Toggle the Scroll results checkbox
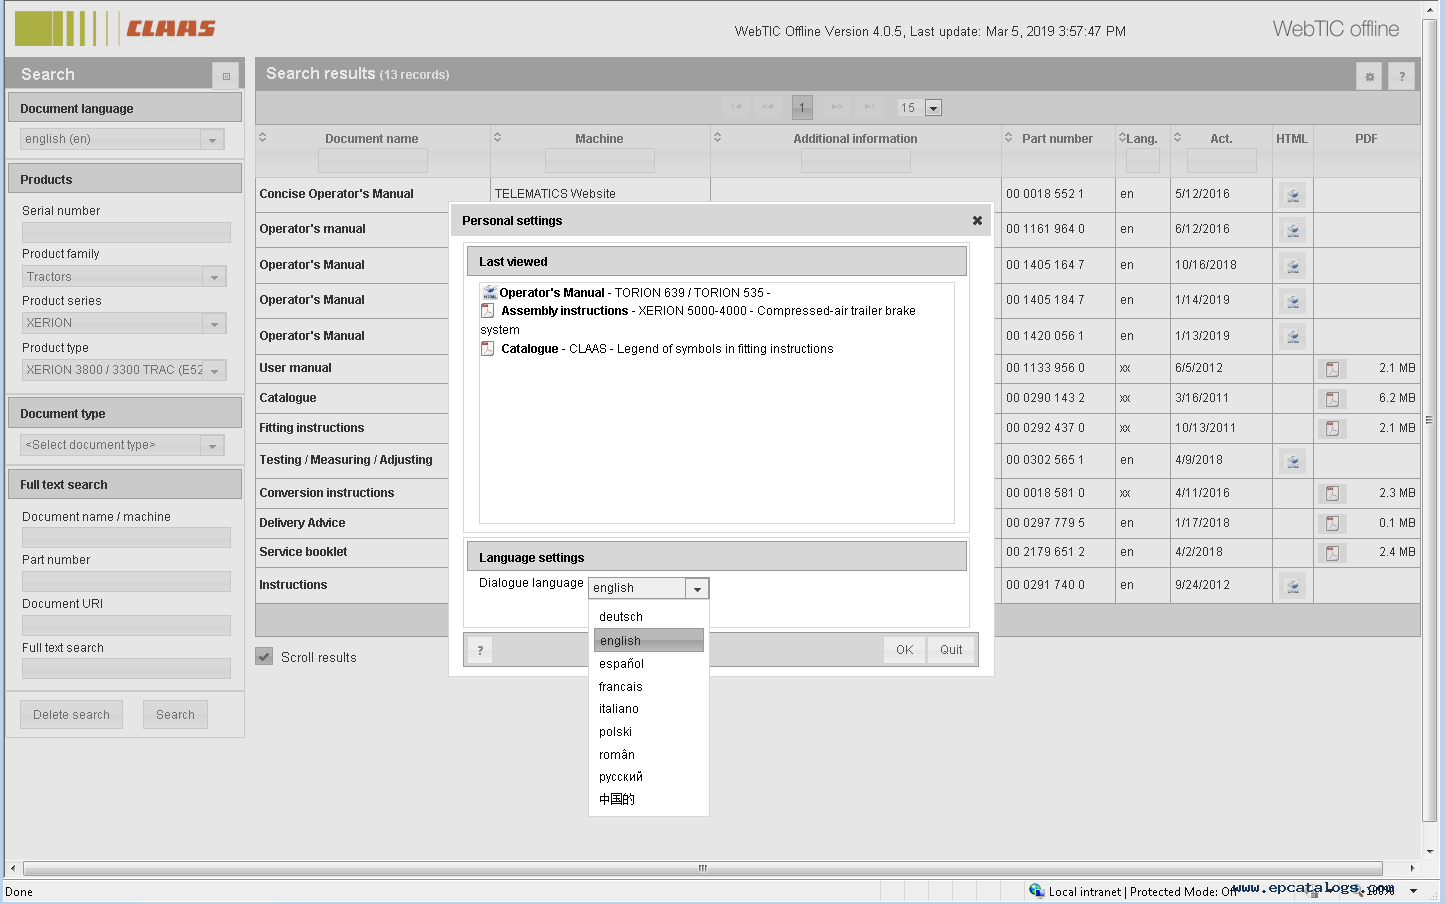 tap(264, 657)
